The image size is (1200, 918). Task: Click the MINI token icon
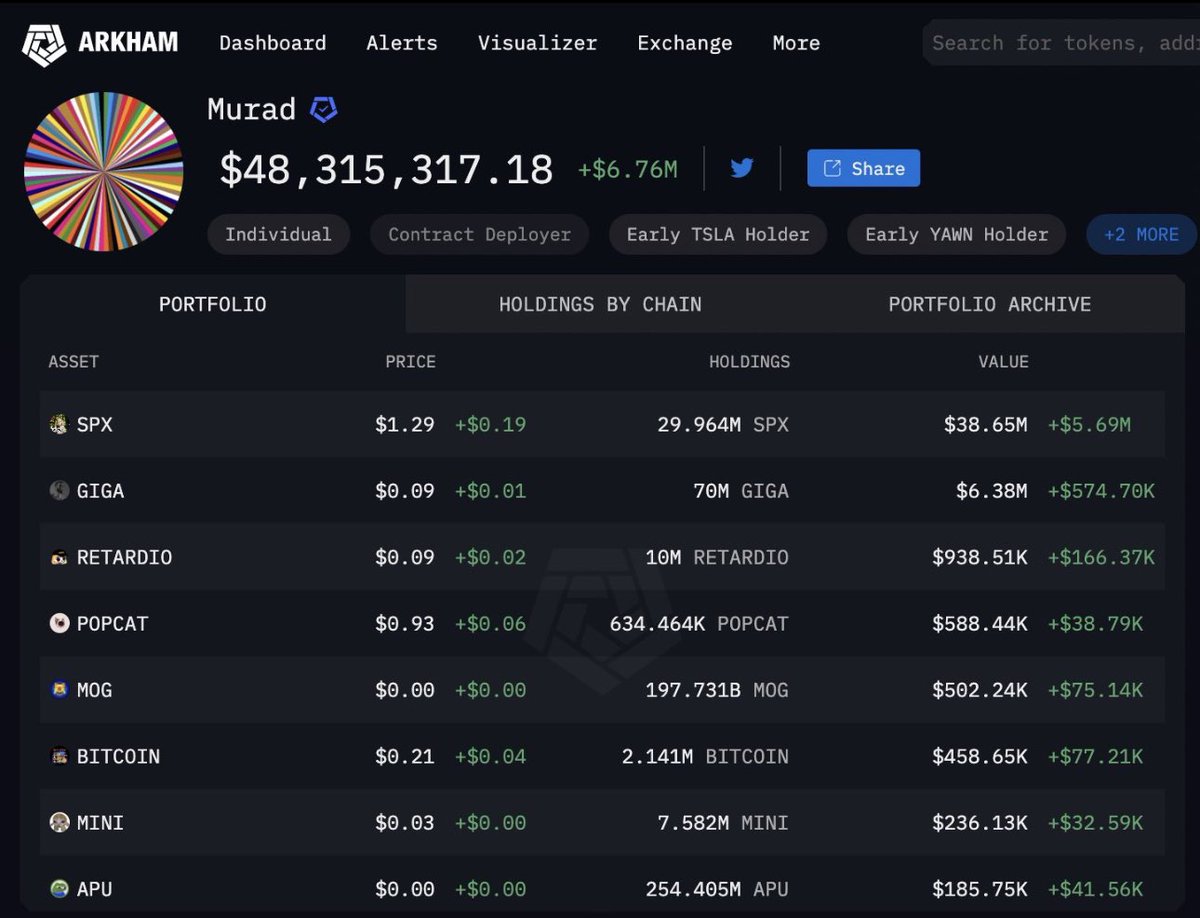pos(59,822)
